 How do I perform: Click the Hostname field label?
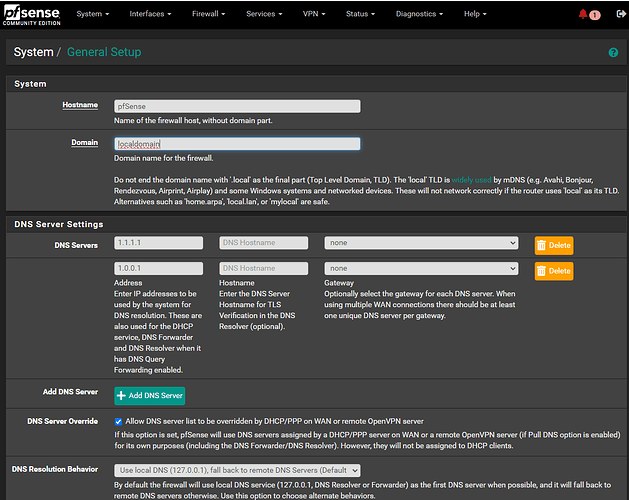point(80,105)
